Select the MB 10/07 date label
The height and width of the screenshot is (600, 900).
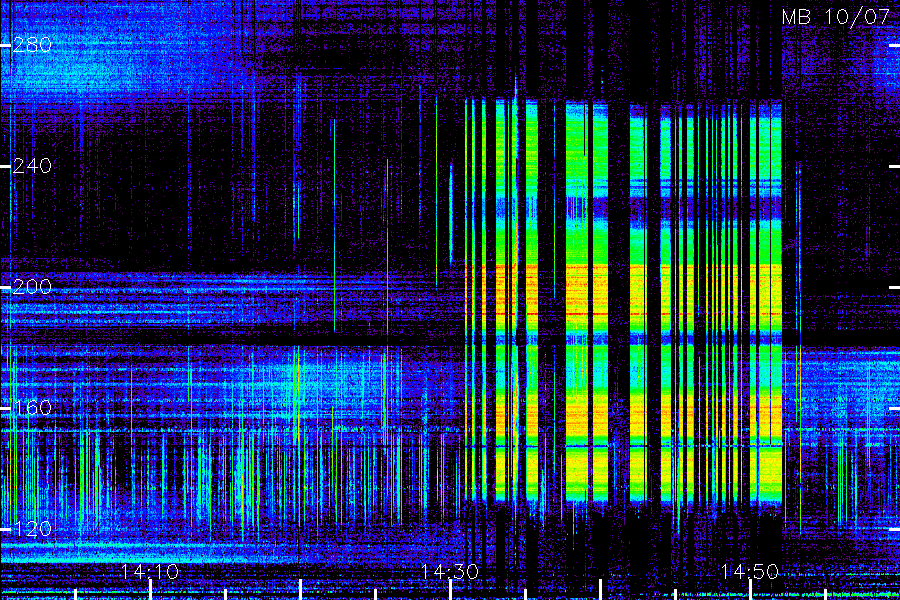pos(835,17)
